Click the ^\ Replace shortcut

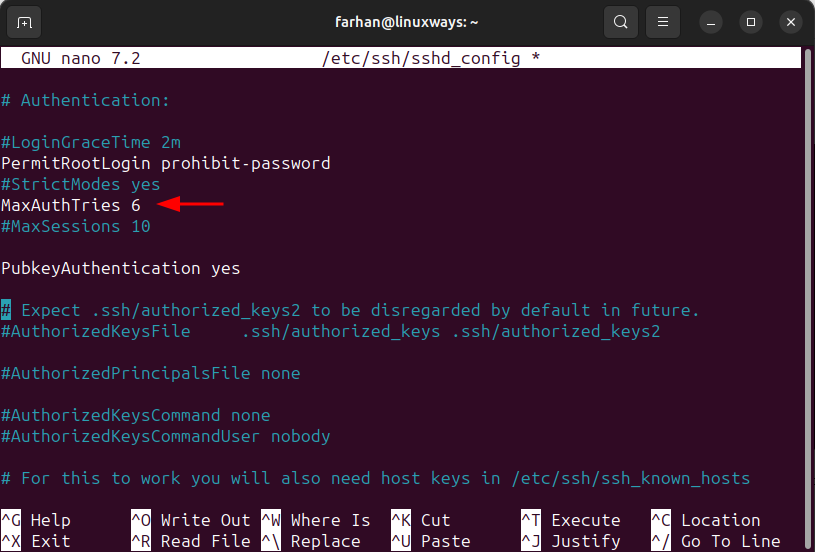coord(311,541)
